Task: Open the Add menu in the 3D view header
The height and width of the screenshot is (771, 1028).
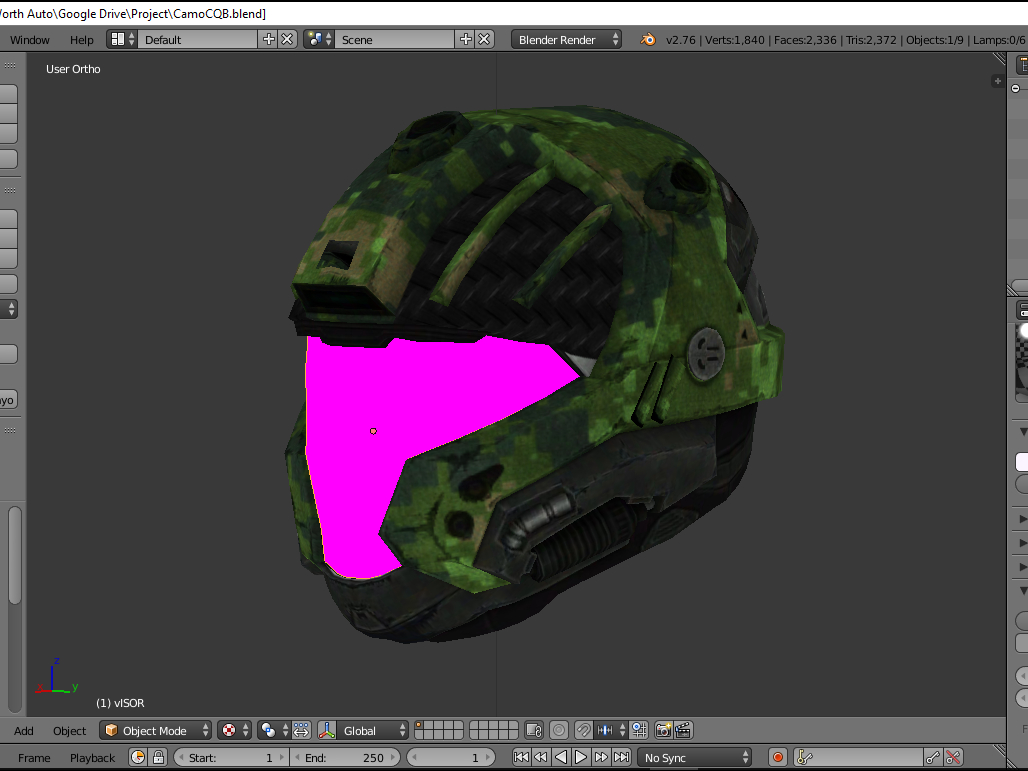Action: click(x=24, y=731)
